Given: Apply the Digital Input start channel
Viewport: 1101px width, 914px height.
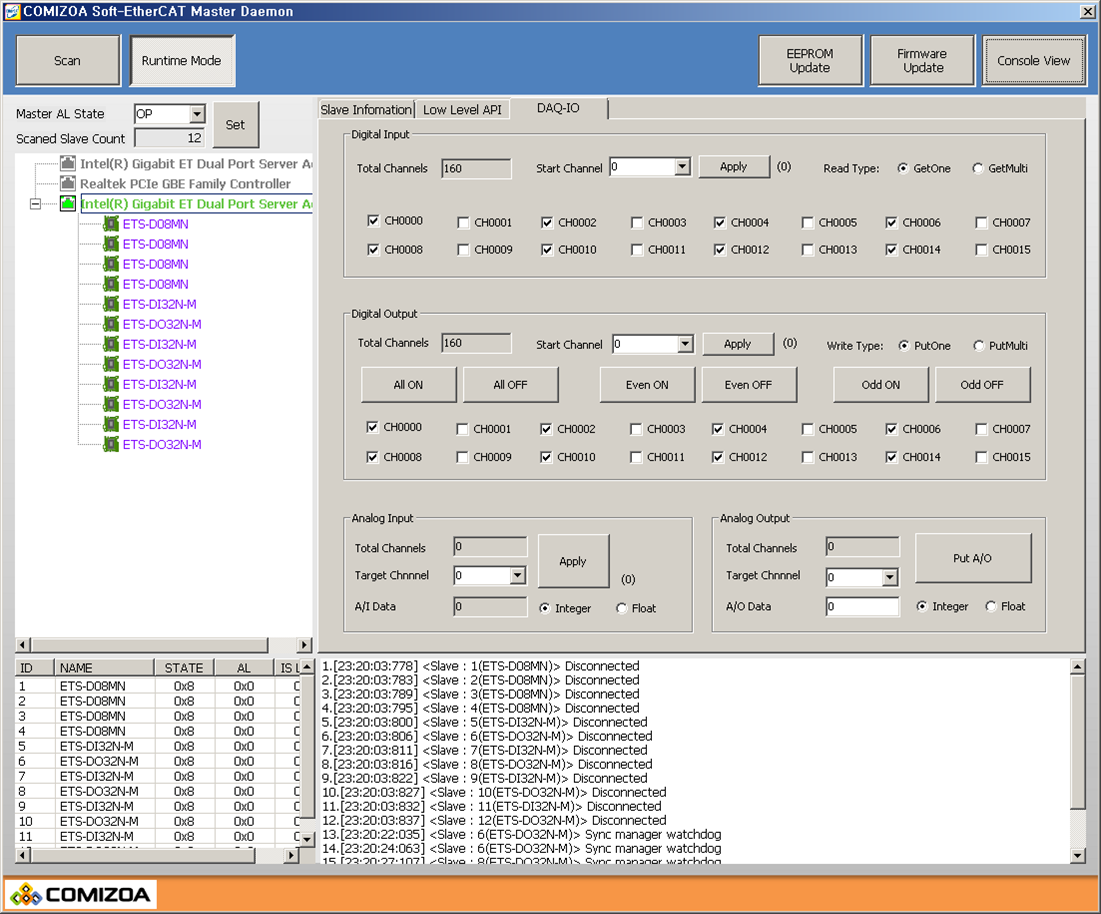Looking at the screenshot, I should 734,166.
